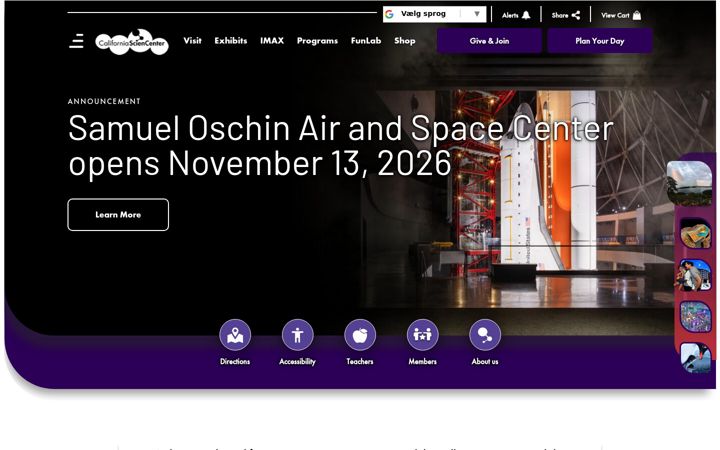Click the Directions label
This screenshot has width=720, height=450.
(x=235, y=361)
